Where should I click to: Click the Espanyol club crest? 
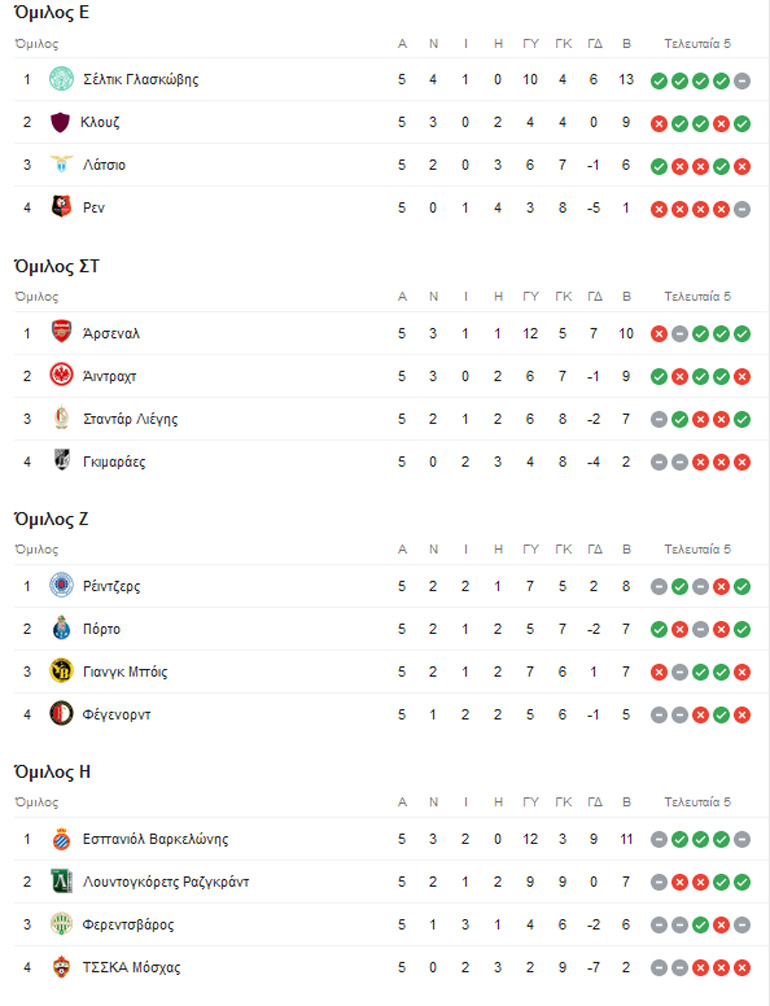point(62,839)
